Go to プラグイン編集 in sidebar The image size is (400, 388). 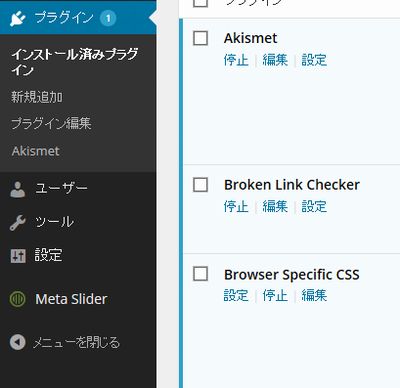coord(51,123)
